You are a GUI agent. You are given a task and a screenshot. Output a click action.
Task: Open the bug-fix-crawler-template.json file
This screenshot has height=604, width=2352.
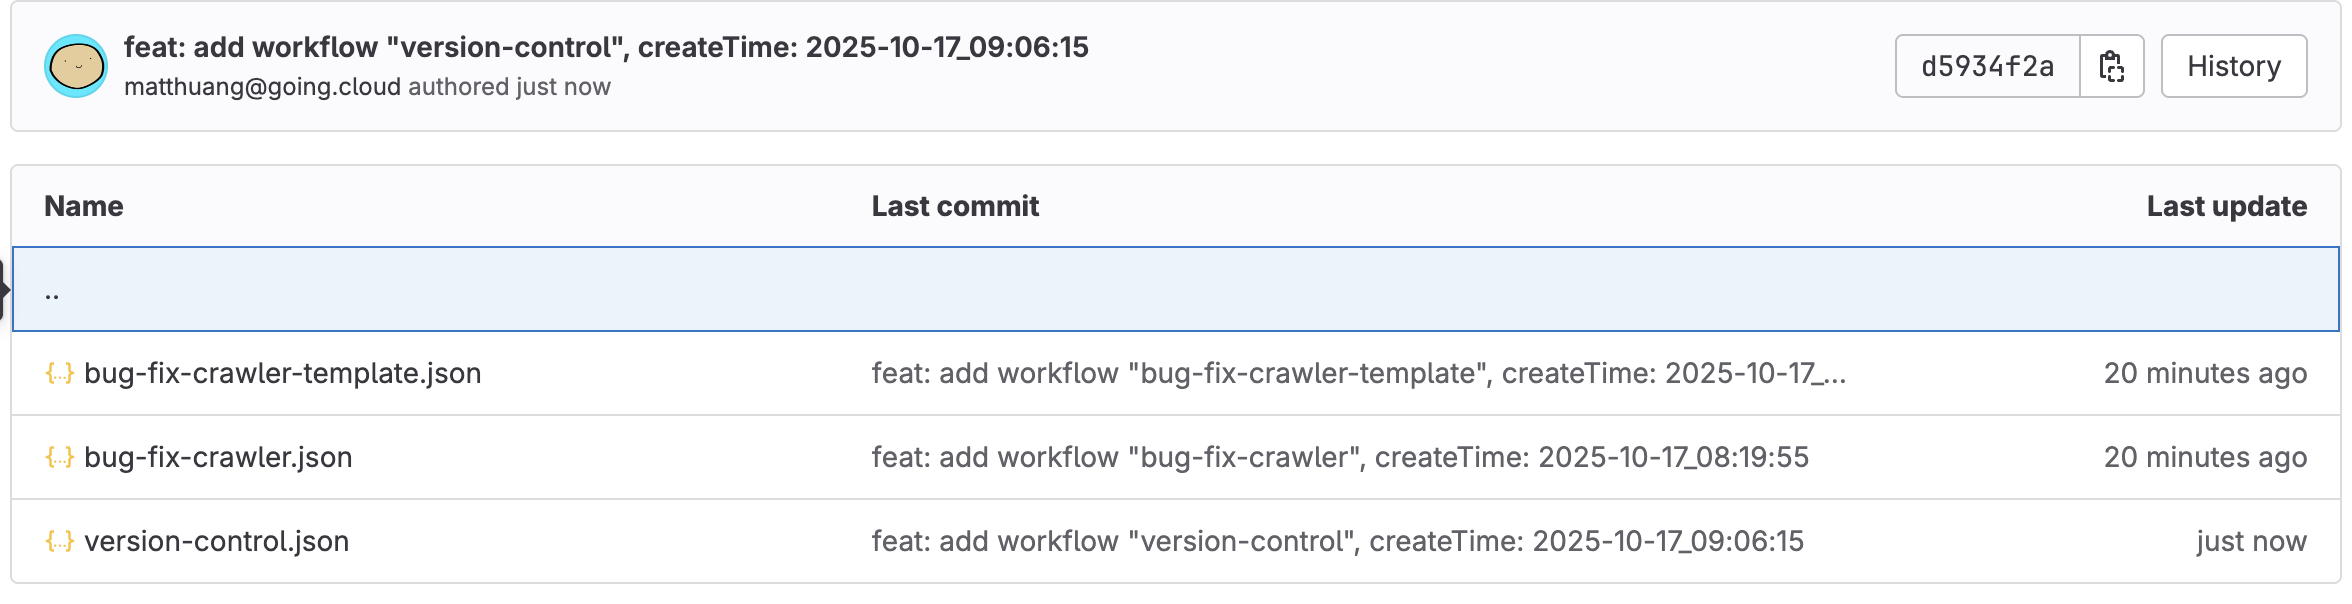pos(282,373)
